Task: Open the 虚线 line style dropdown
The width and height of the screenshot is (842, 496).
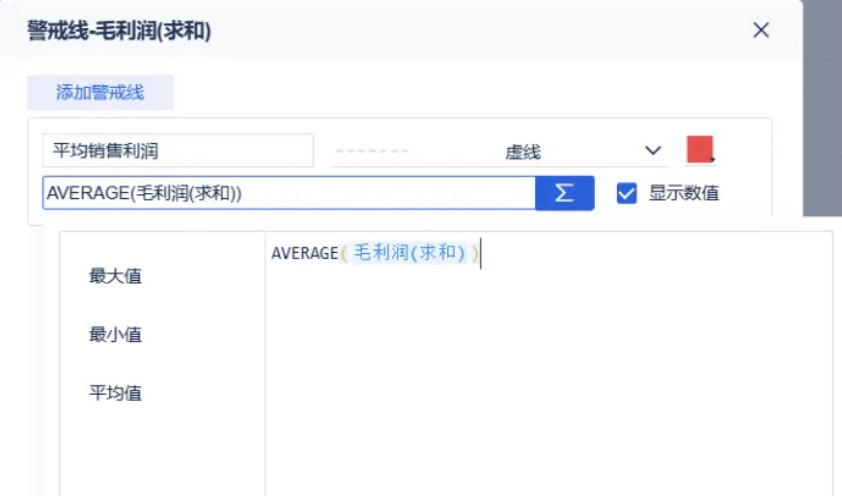Action: 499,151
